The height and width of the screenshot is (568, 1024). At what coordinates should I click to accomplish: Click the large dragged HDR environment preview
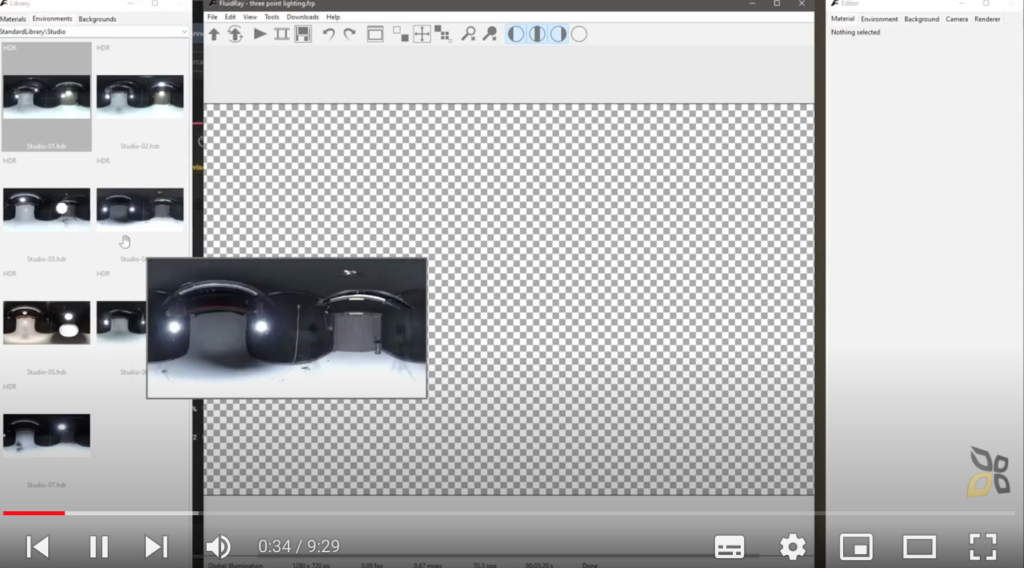[287, 328]
